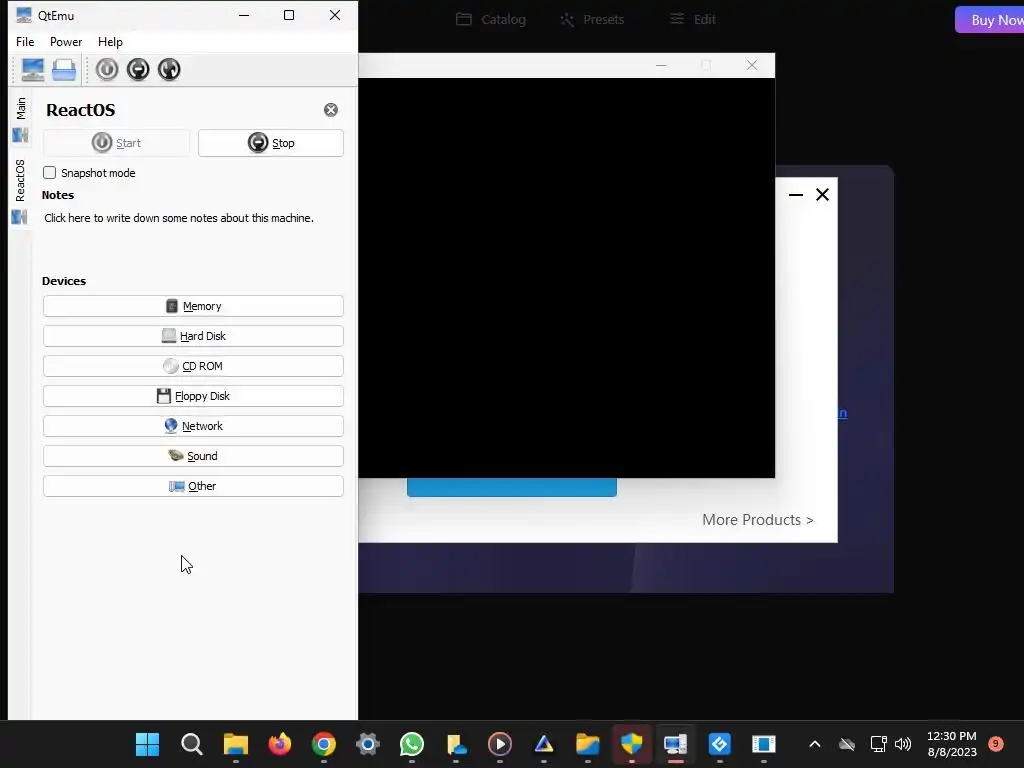This screenshot has width=1024, height=768.
Task: Click the Buy Now button
Action: [x=990, y=20]
